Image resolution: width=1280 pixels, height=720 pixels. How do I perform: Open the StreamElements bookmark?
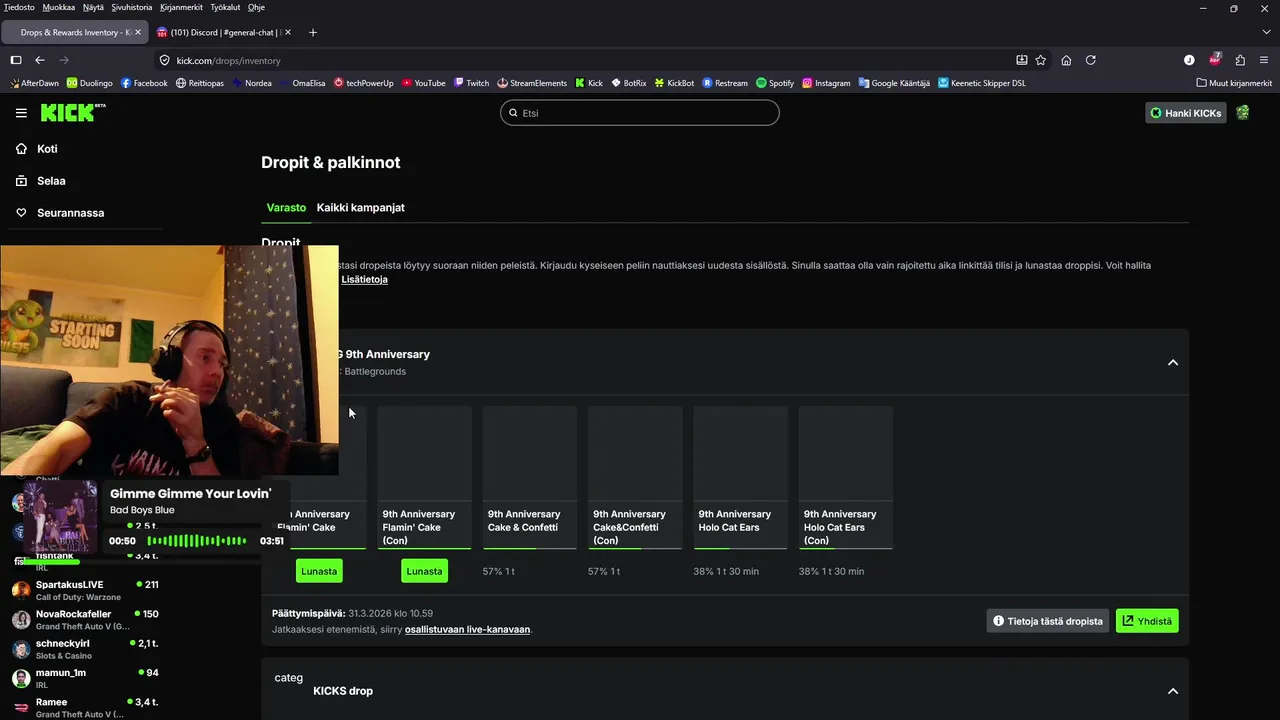pyautogui.click(x=532, y=83)
